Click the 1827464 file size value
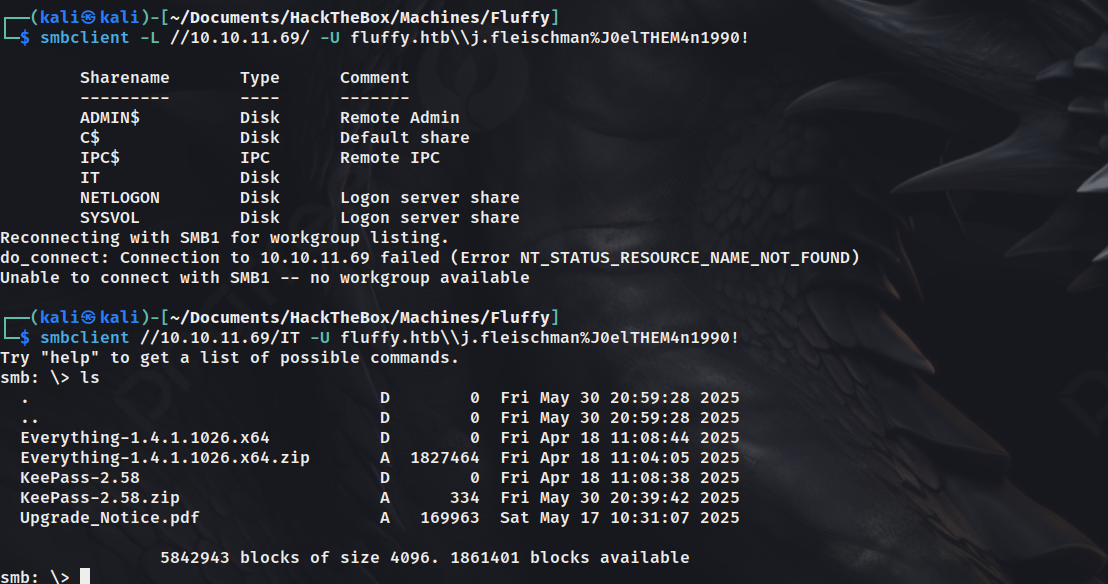Image resolution: width=1108 pixels, height=584 pixels. tap(444, 458)
